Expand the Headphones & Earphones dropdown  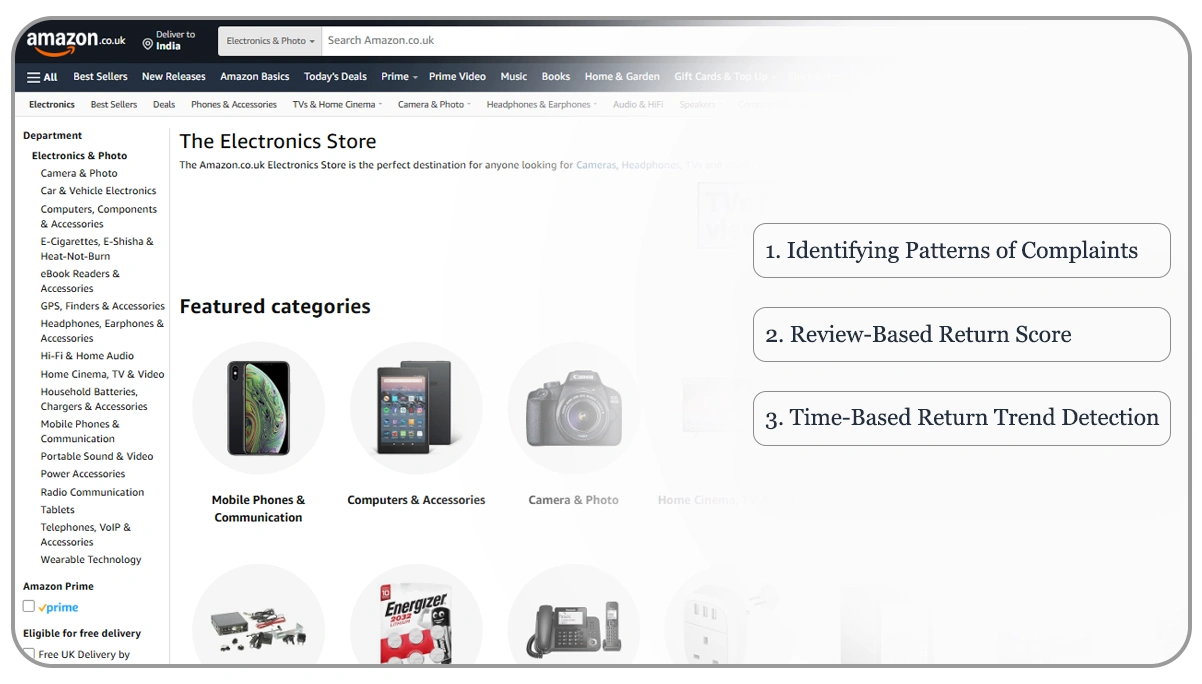[x=540, y=104]
